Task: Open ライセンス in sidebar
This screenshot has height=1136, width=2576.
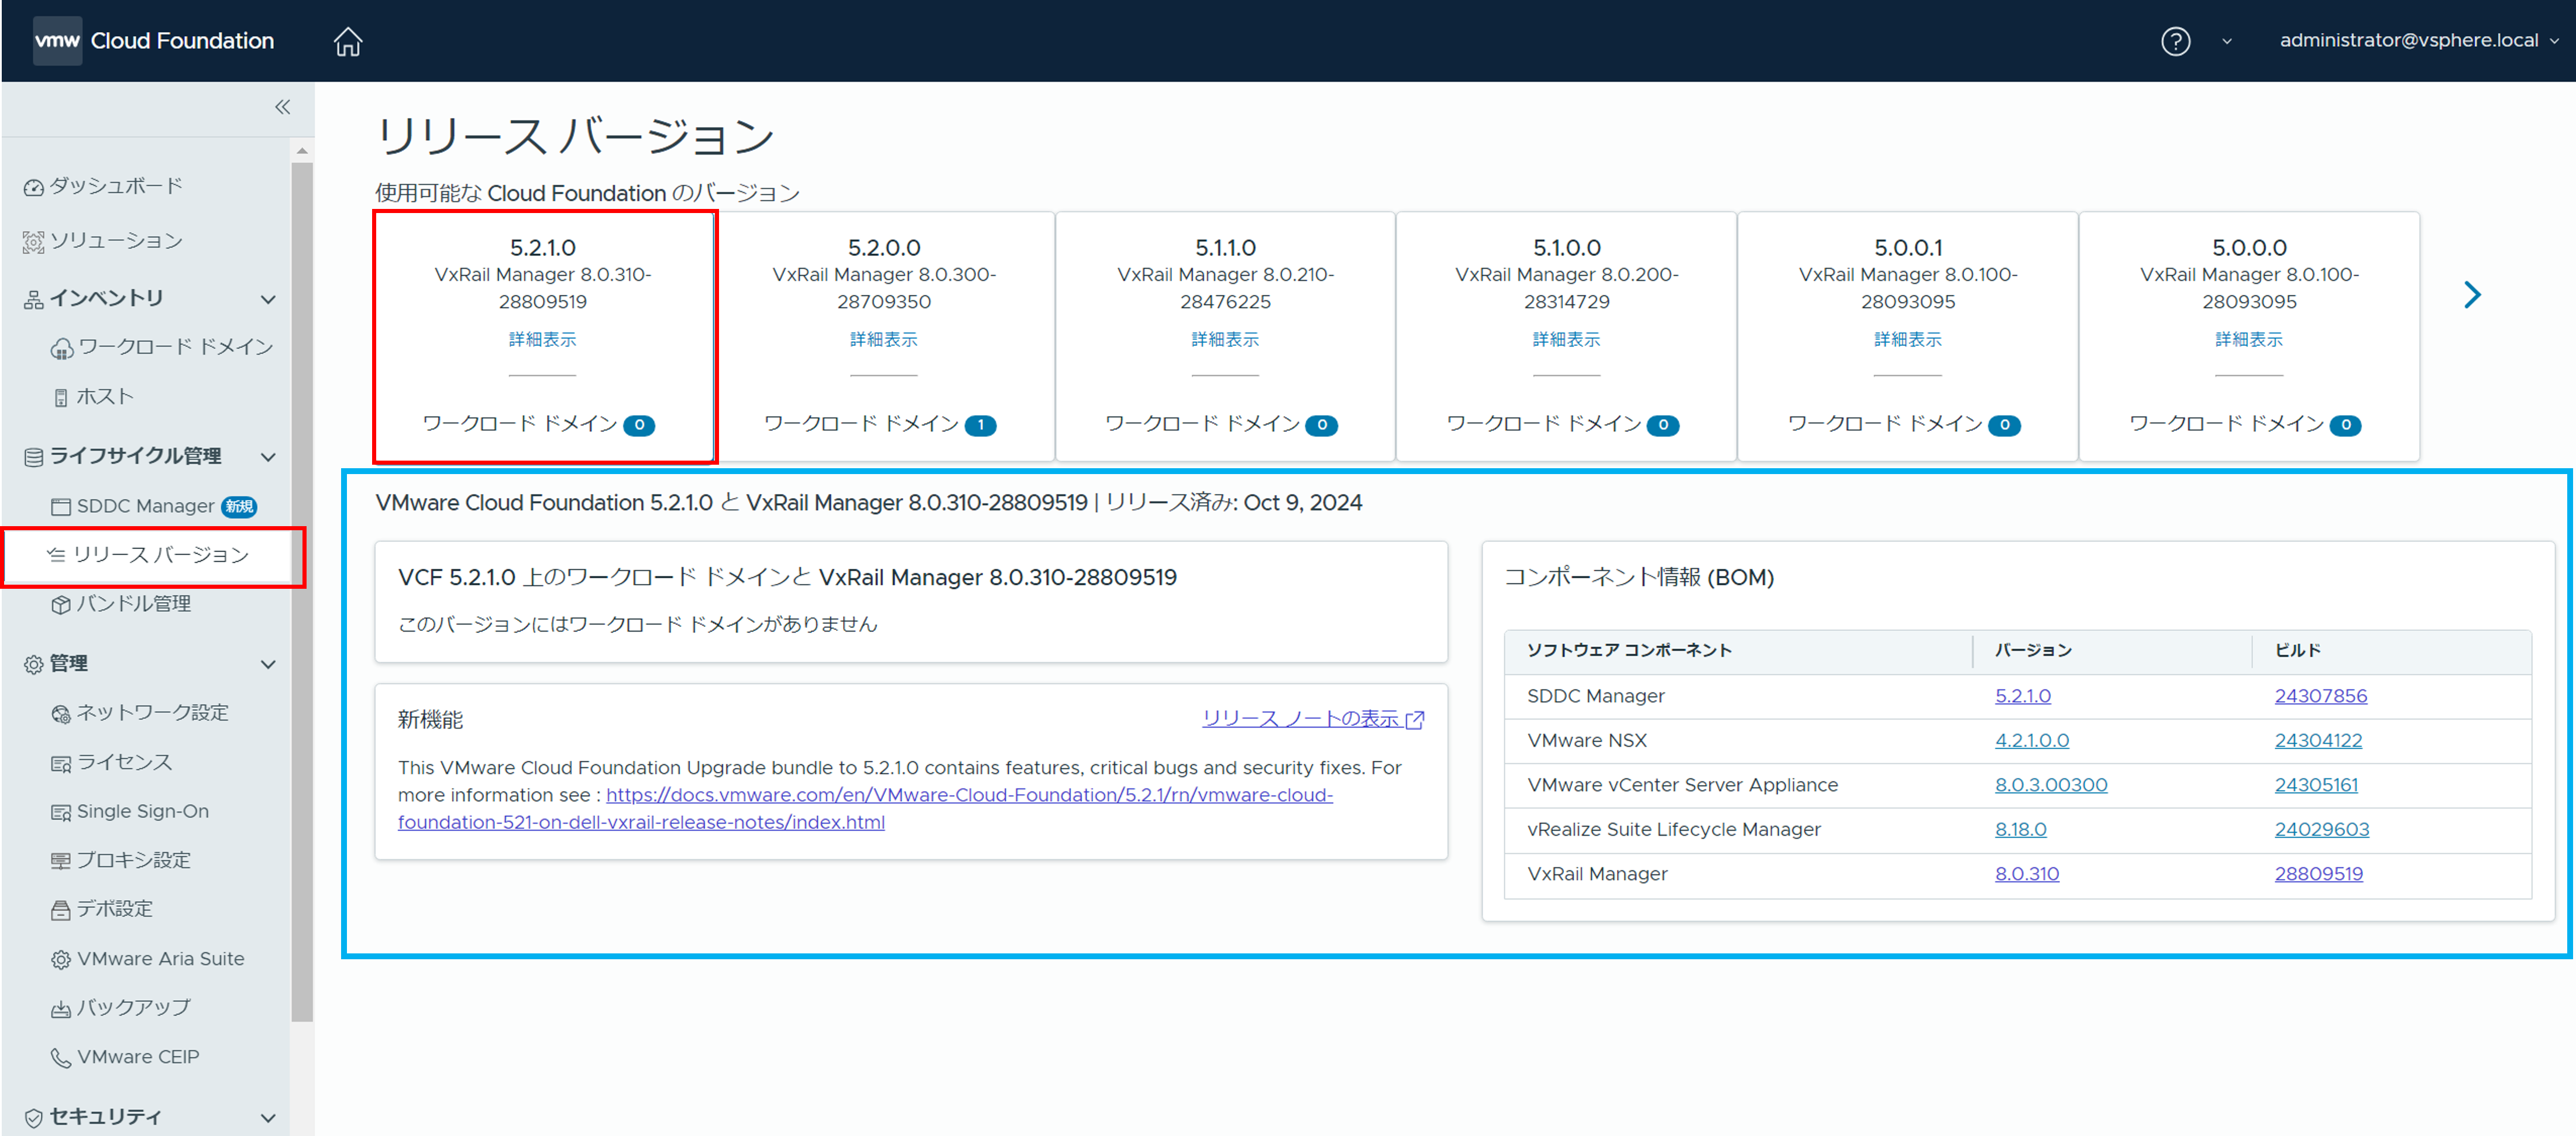Action: coord(112,763)
